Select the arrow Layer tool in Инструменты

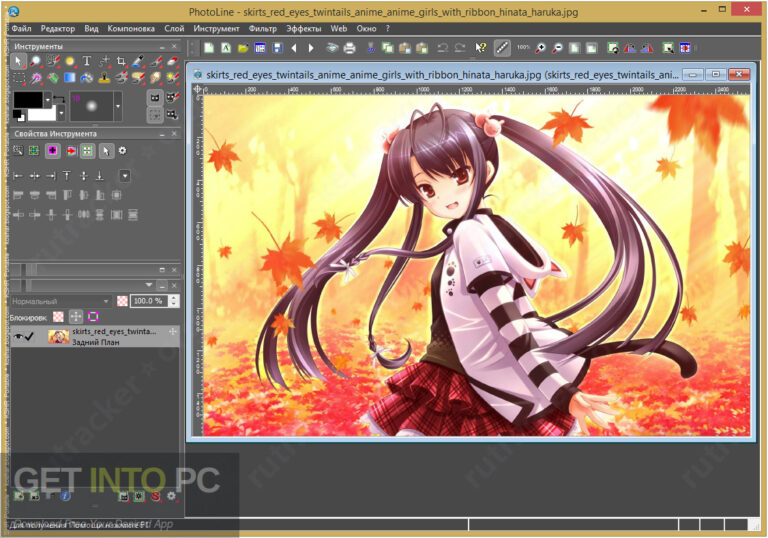(x=18, y=61)
